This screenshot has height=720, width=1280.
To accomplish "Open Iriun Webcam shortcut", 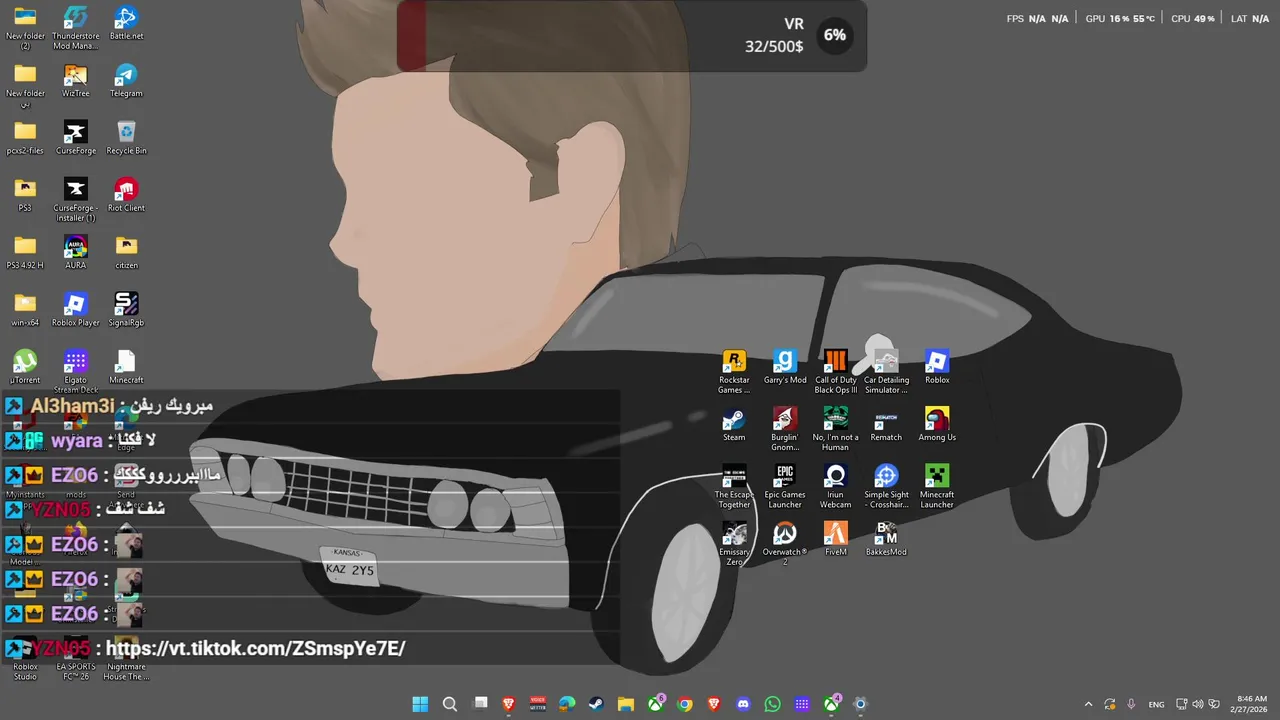I will (835, 485).
